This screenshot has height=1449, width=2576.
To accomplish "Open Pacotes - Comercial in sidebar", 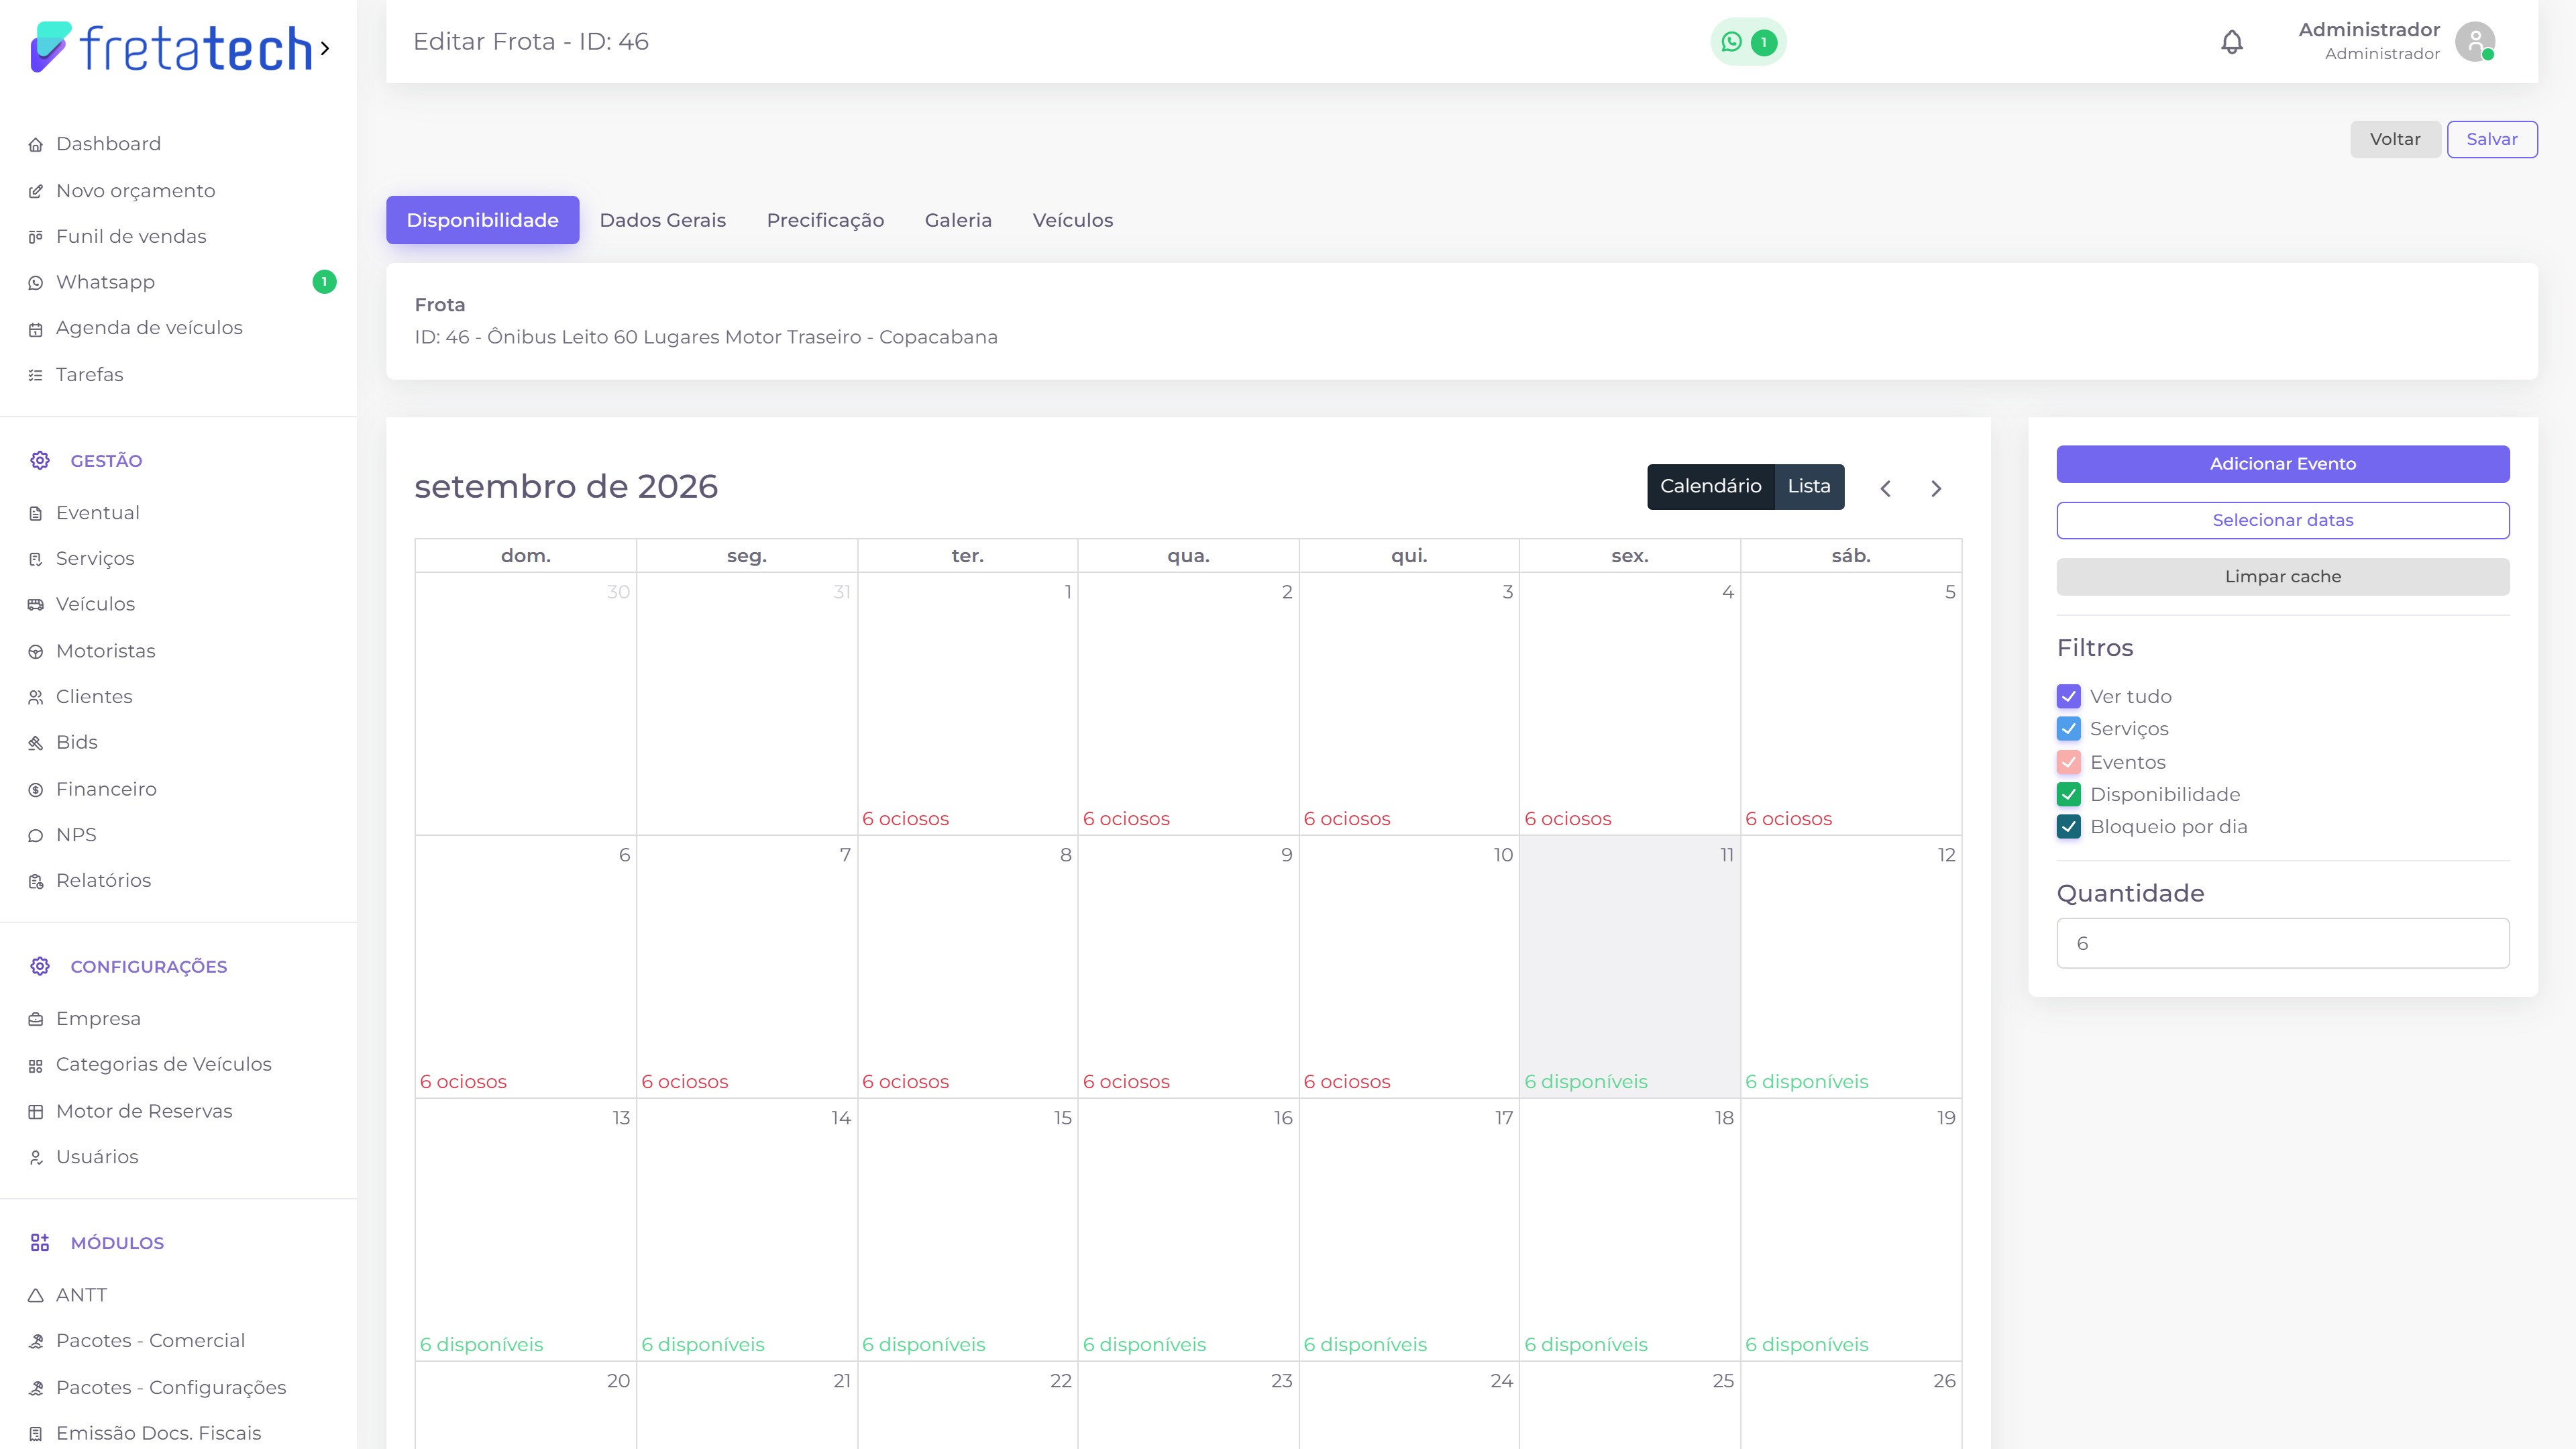I will 150,1341.
